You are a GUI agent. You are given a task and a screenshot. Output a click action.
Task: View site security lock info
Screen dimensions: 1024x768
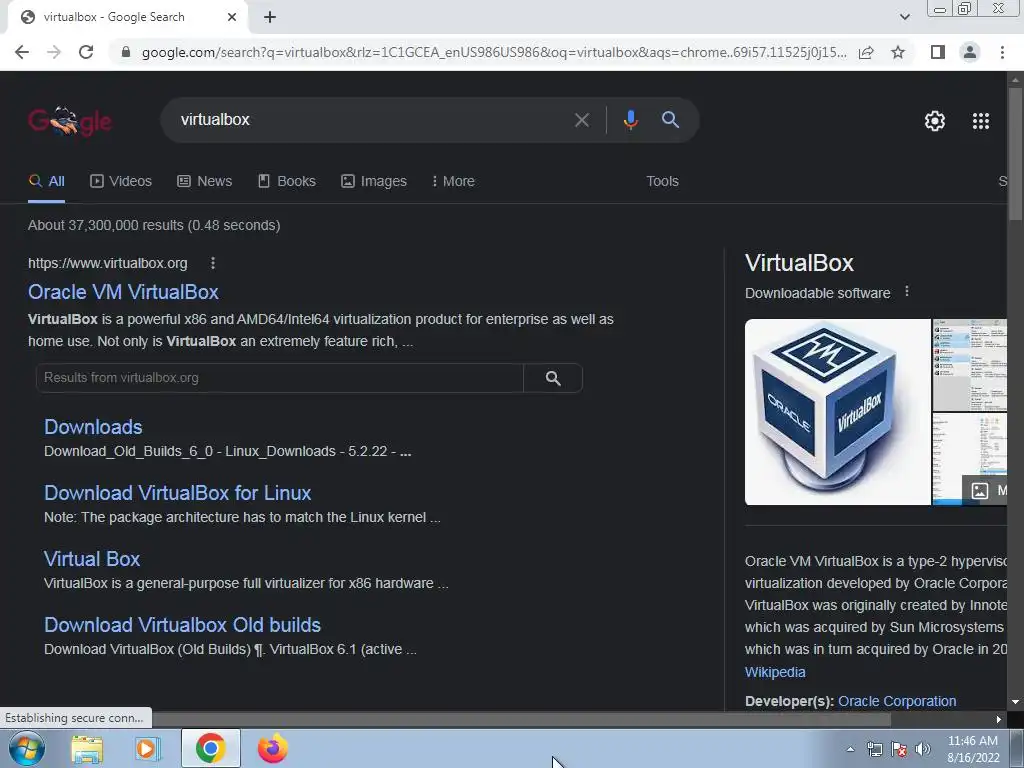coord(126,52)
